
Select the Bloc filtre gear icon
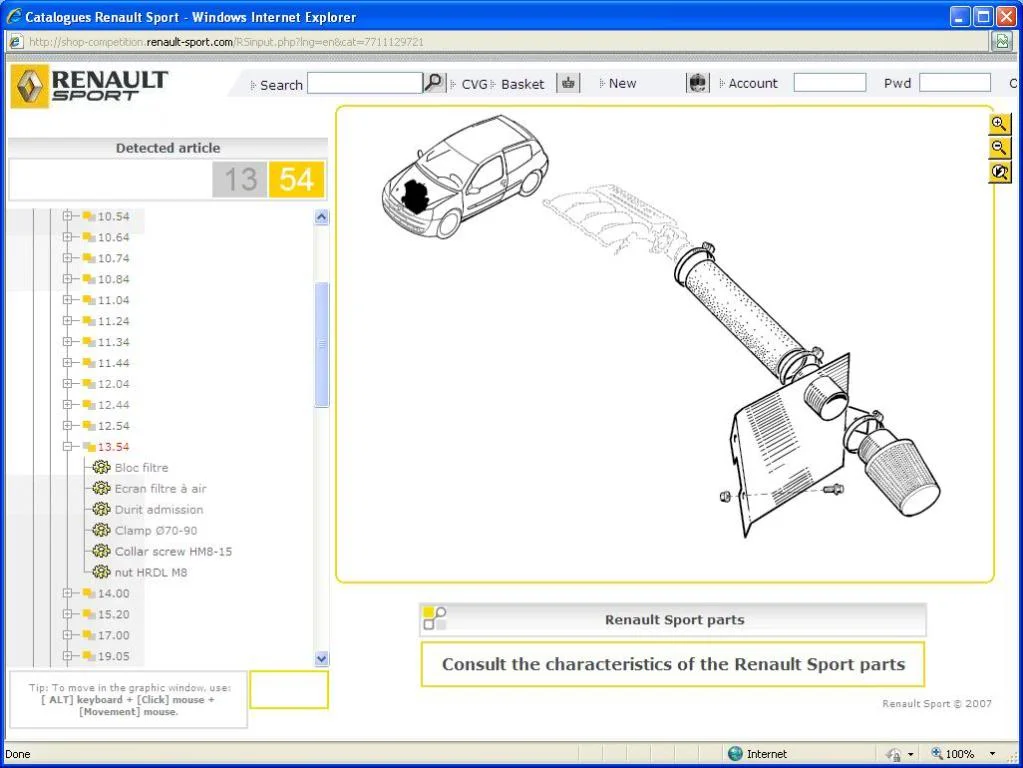(x=101, y=467)
